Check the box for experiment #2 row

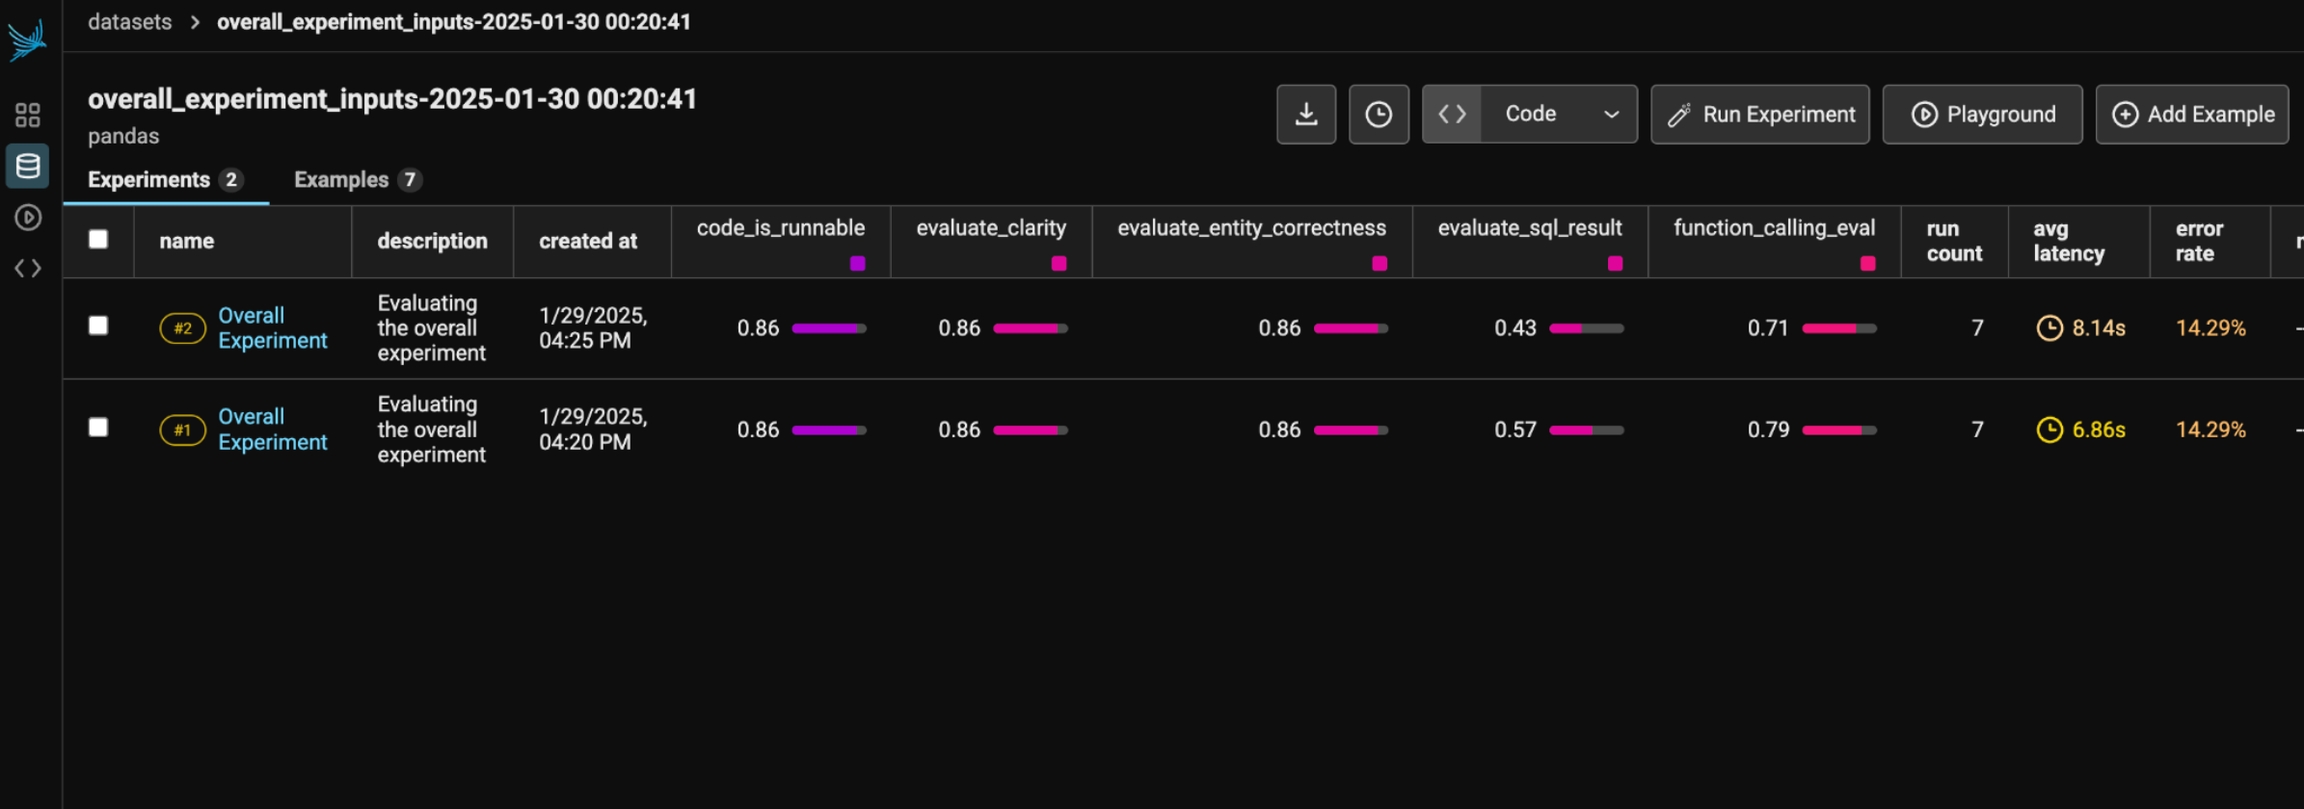98,326
